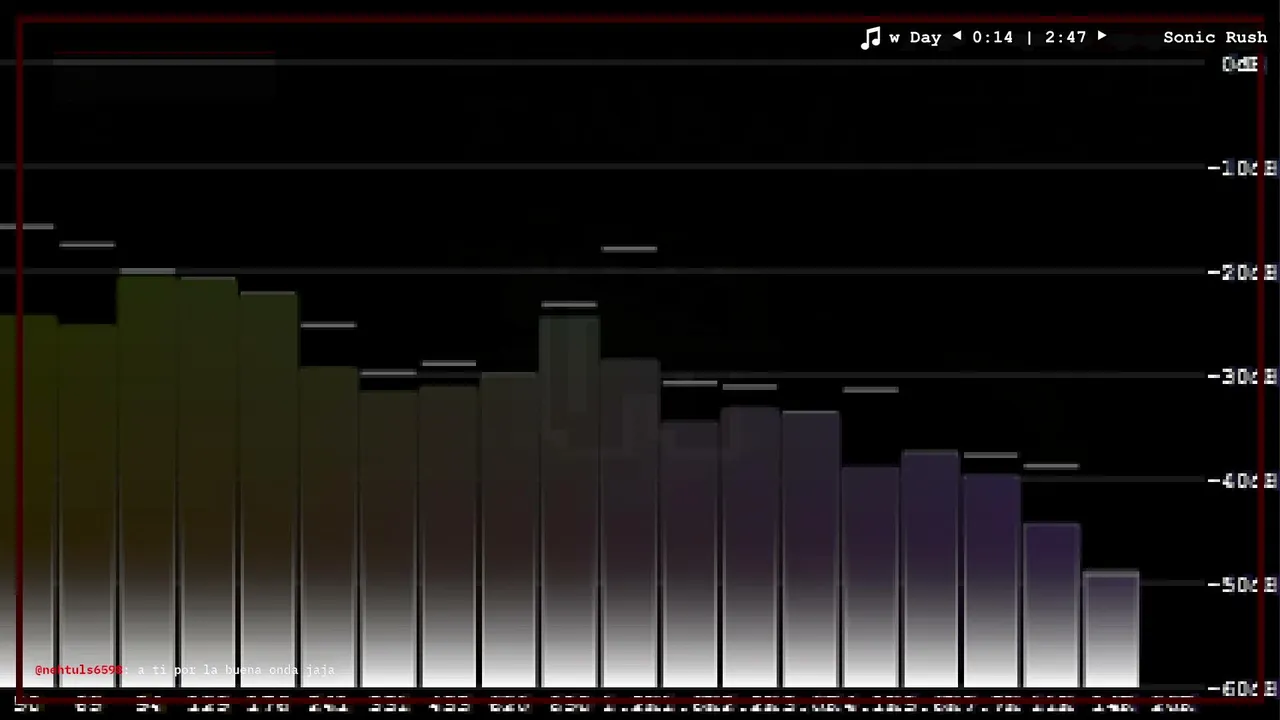Click the elapsed time 0:14
1280x720 pixels.
(992, 37)
